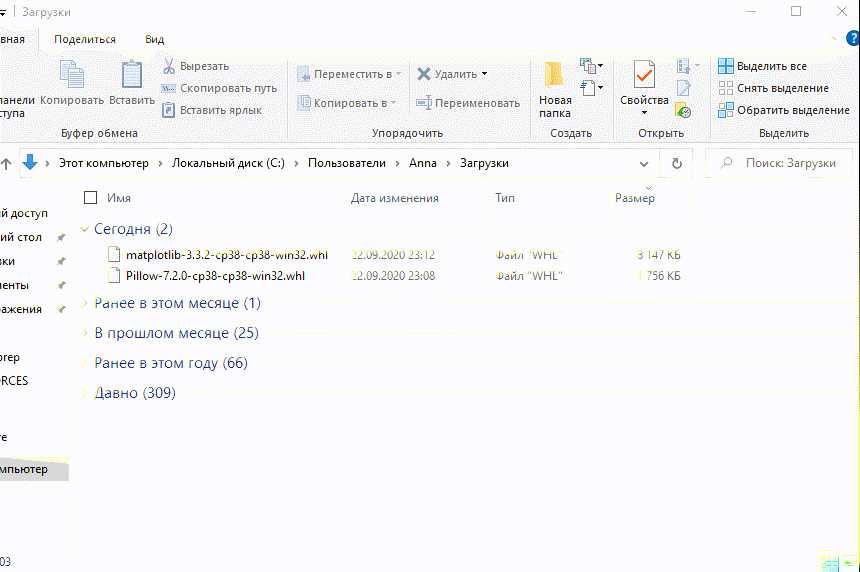Collapse the ribbon with chevron
The width and height of the screenshot is (860, 572).
point(832,38)
